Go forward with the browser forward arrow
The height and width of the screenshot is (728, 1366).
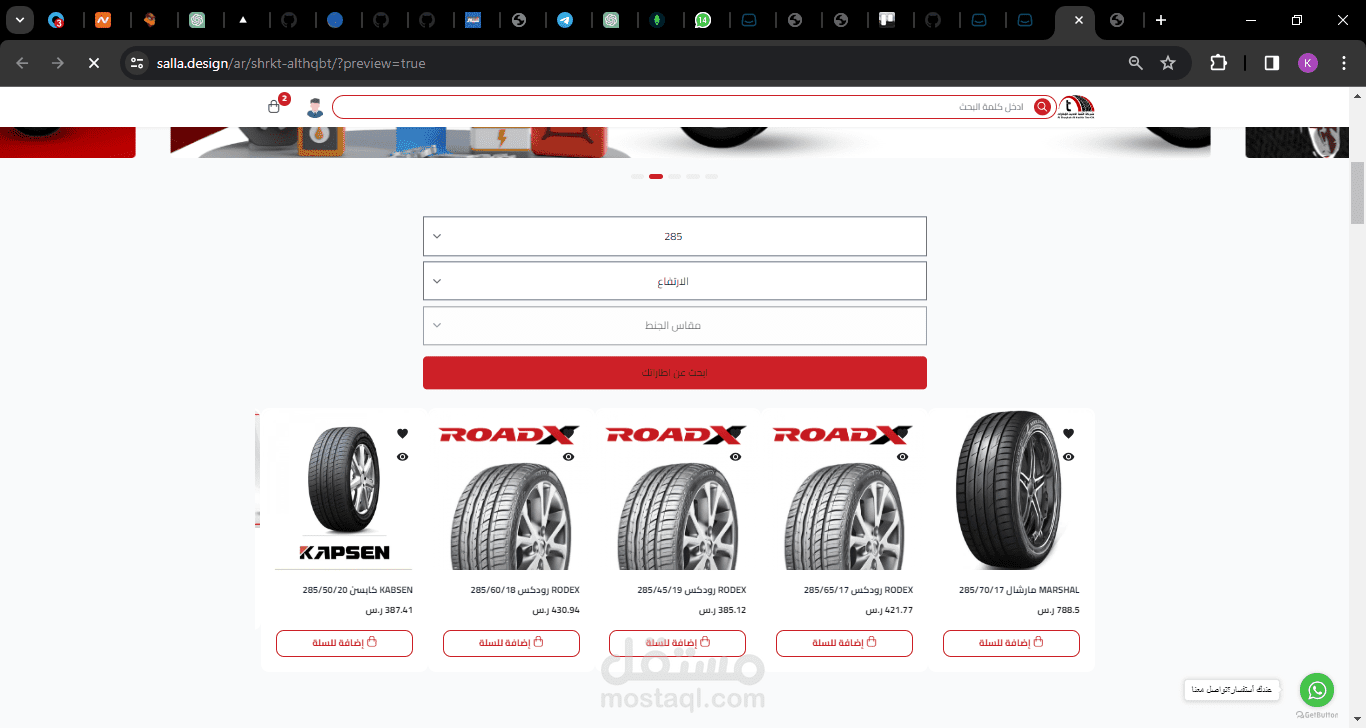coord(58,63)
